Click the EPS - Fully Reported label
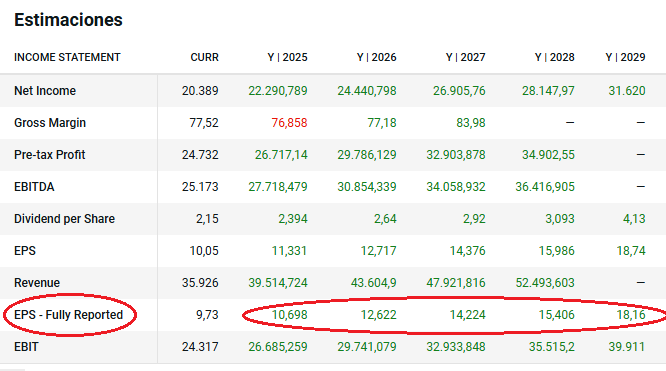Screen dimensions: 666x371 tap(68, 315)
